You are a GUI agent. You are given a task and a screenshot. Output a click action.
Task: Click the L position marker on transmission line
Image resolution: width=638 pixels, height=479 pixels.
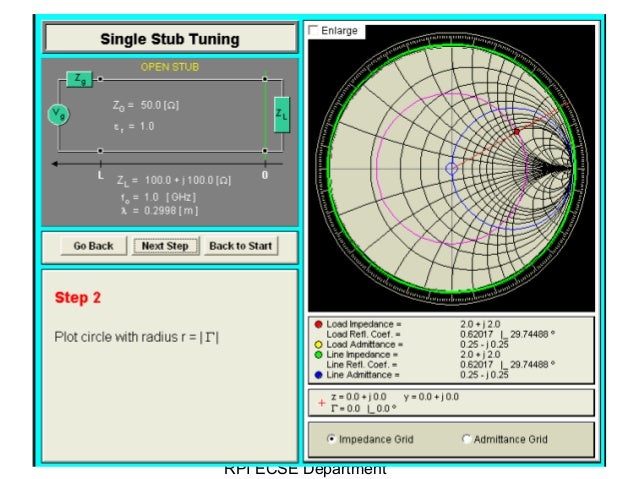[x=100, y=174]
